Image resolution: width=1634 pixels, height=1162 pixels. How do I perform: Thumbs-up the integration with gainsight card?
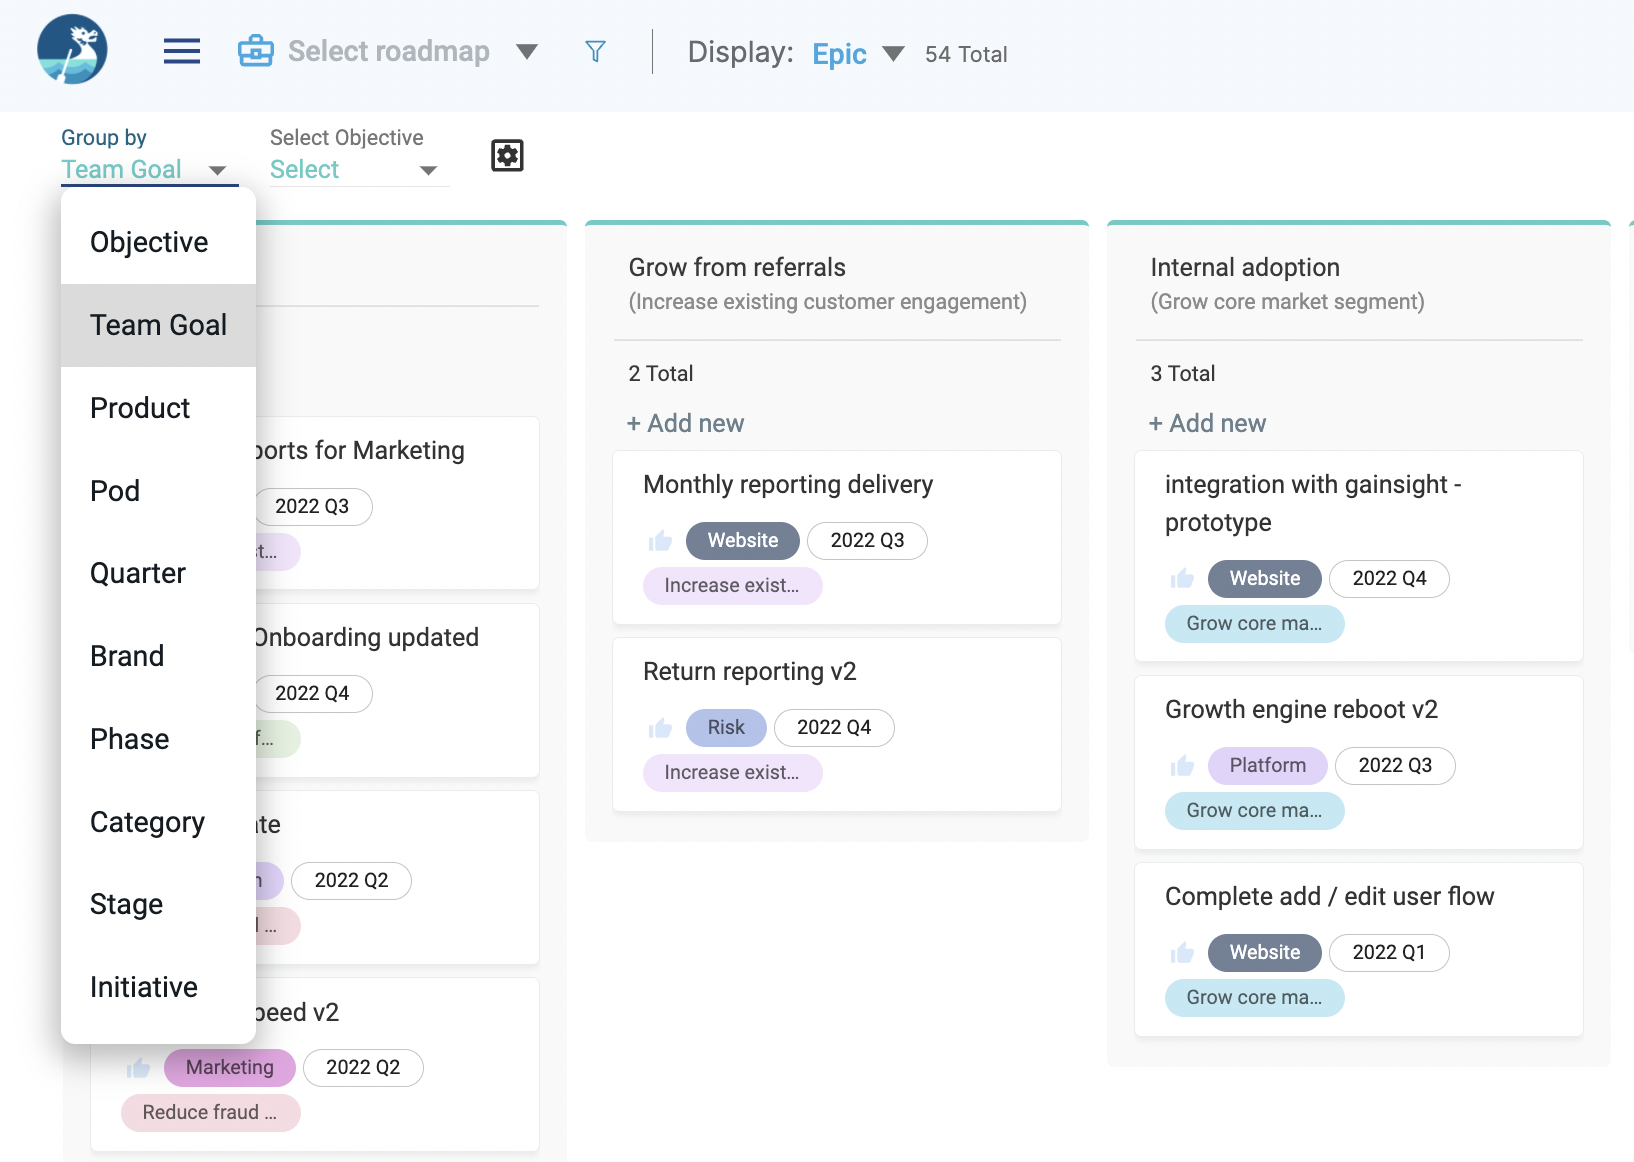1182,579
